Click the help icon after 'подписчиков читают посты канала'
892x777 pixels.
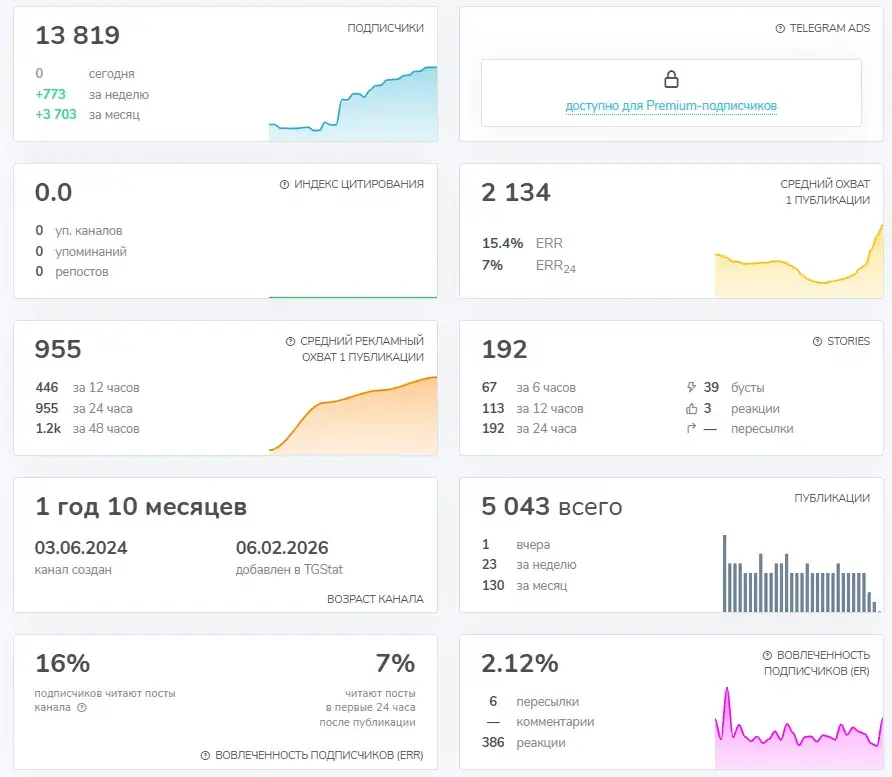pyautogui.click(x=82, y=708)
